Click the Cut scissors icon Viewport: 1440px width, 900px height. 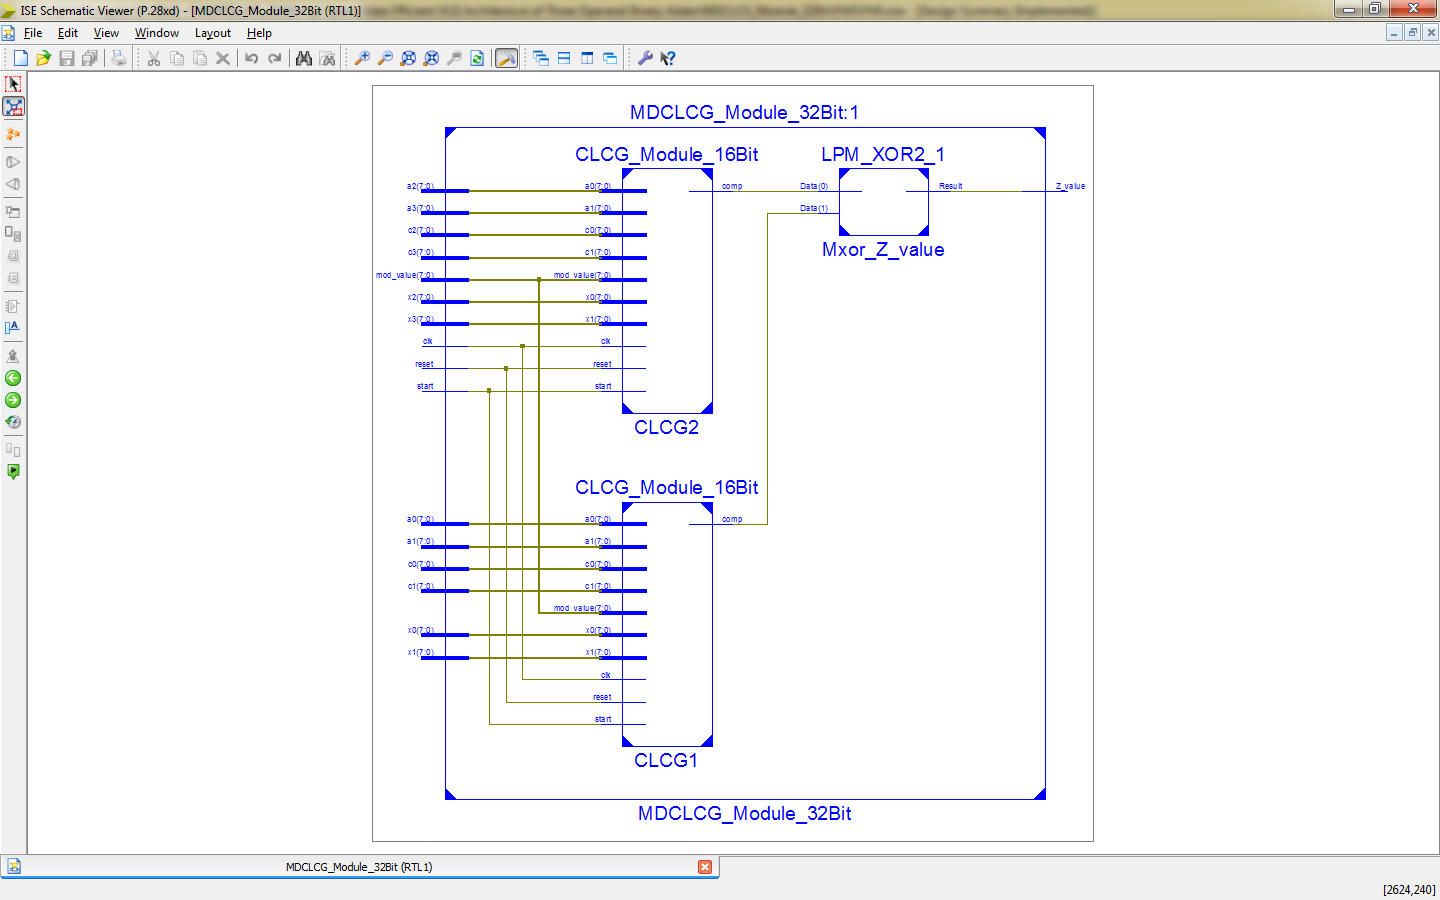click(154, 58)
